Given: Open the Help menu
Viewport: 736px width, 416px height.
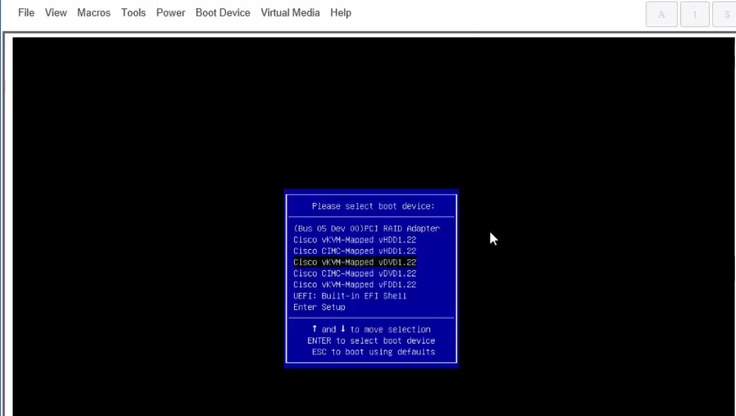Looking at the screenshot, I should pyautogui.click(x=340, y=13).
